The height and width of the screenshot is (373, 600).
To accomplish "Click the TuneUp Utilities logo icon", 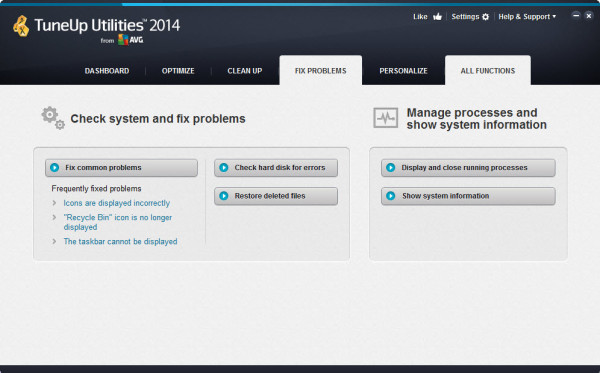I will pyautogui.click(x=21, y=26).
